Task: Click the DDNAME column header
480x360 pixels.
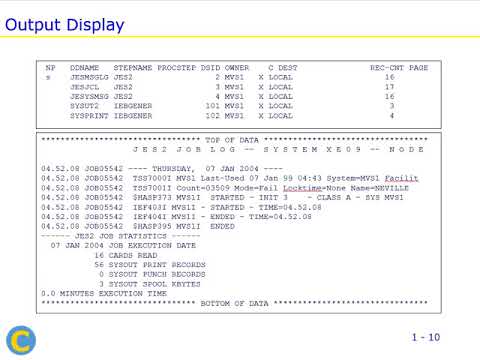Action: pyautogui.click(x=84, y=68)
